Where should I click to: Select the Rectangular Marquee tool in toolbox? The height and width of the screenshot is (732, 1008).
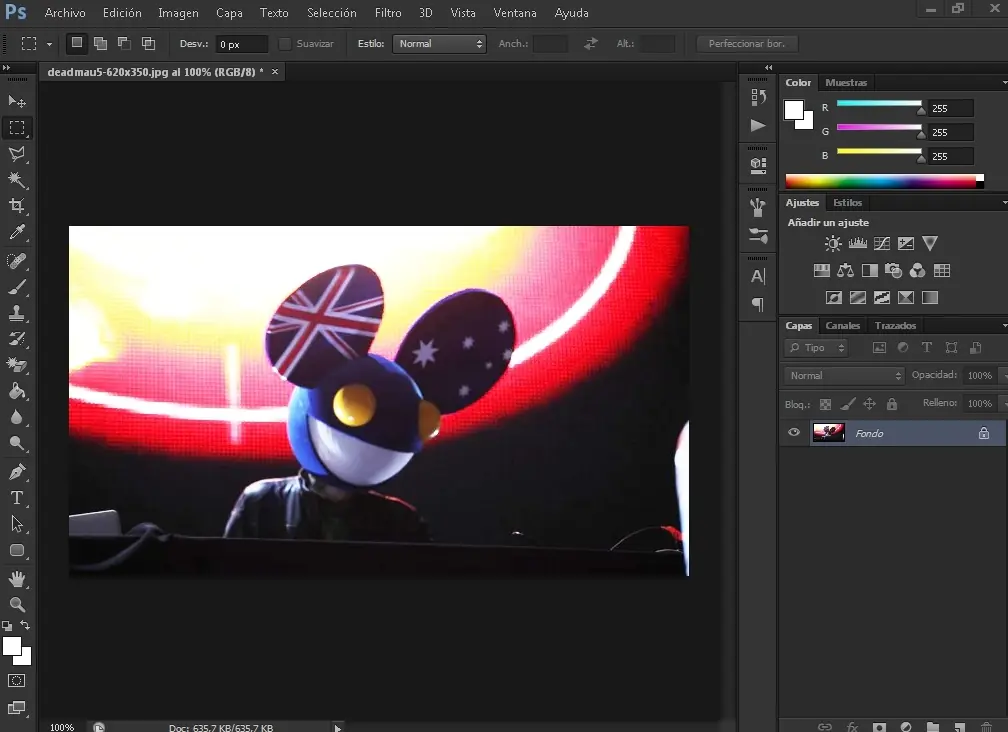(x=17, y=128)
